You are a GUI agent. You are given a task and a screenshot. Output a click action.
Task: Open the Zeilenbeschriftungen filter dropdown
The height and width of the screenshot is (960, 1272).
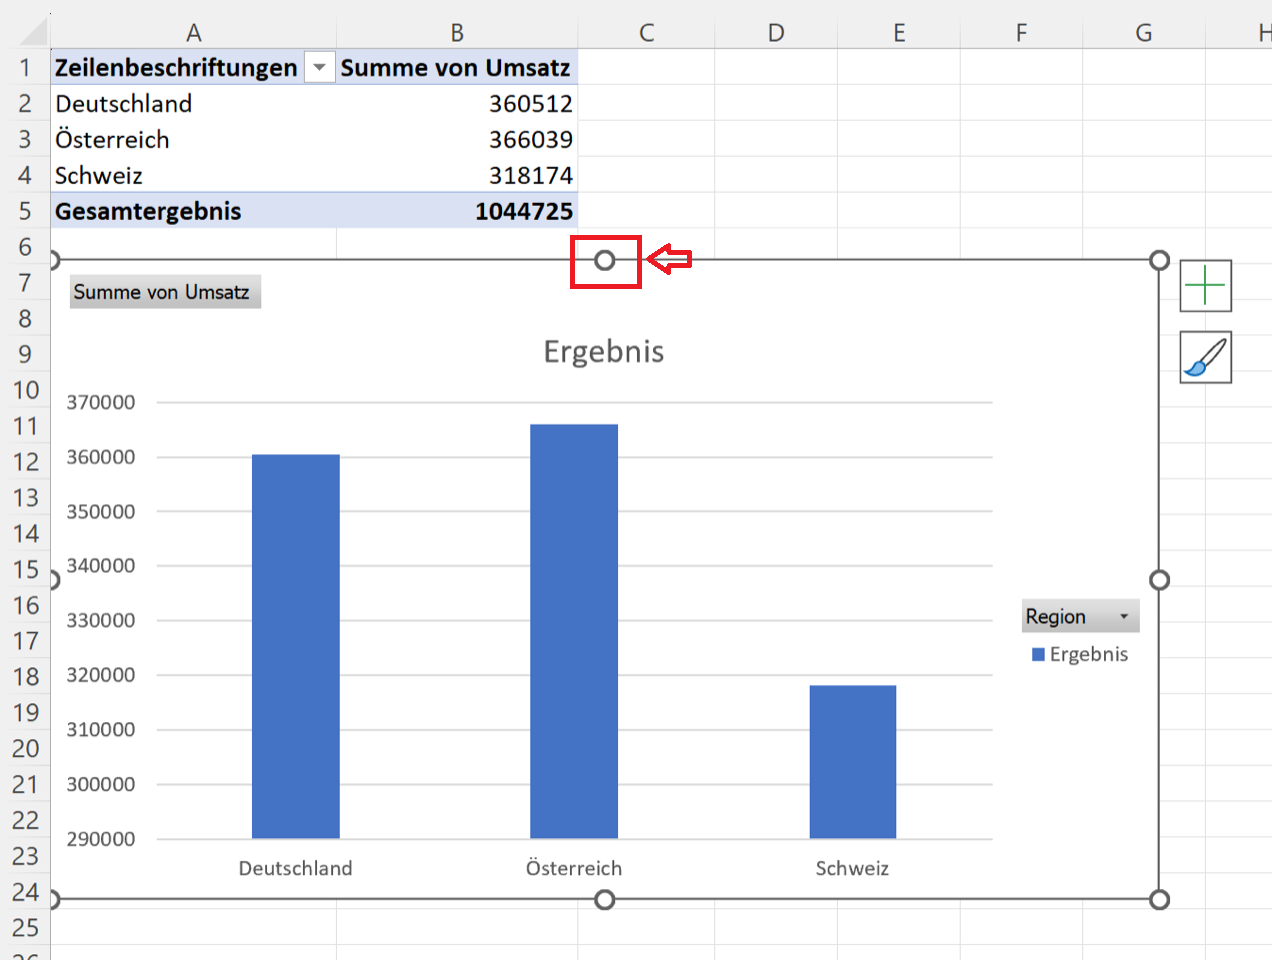click(319, 68)
